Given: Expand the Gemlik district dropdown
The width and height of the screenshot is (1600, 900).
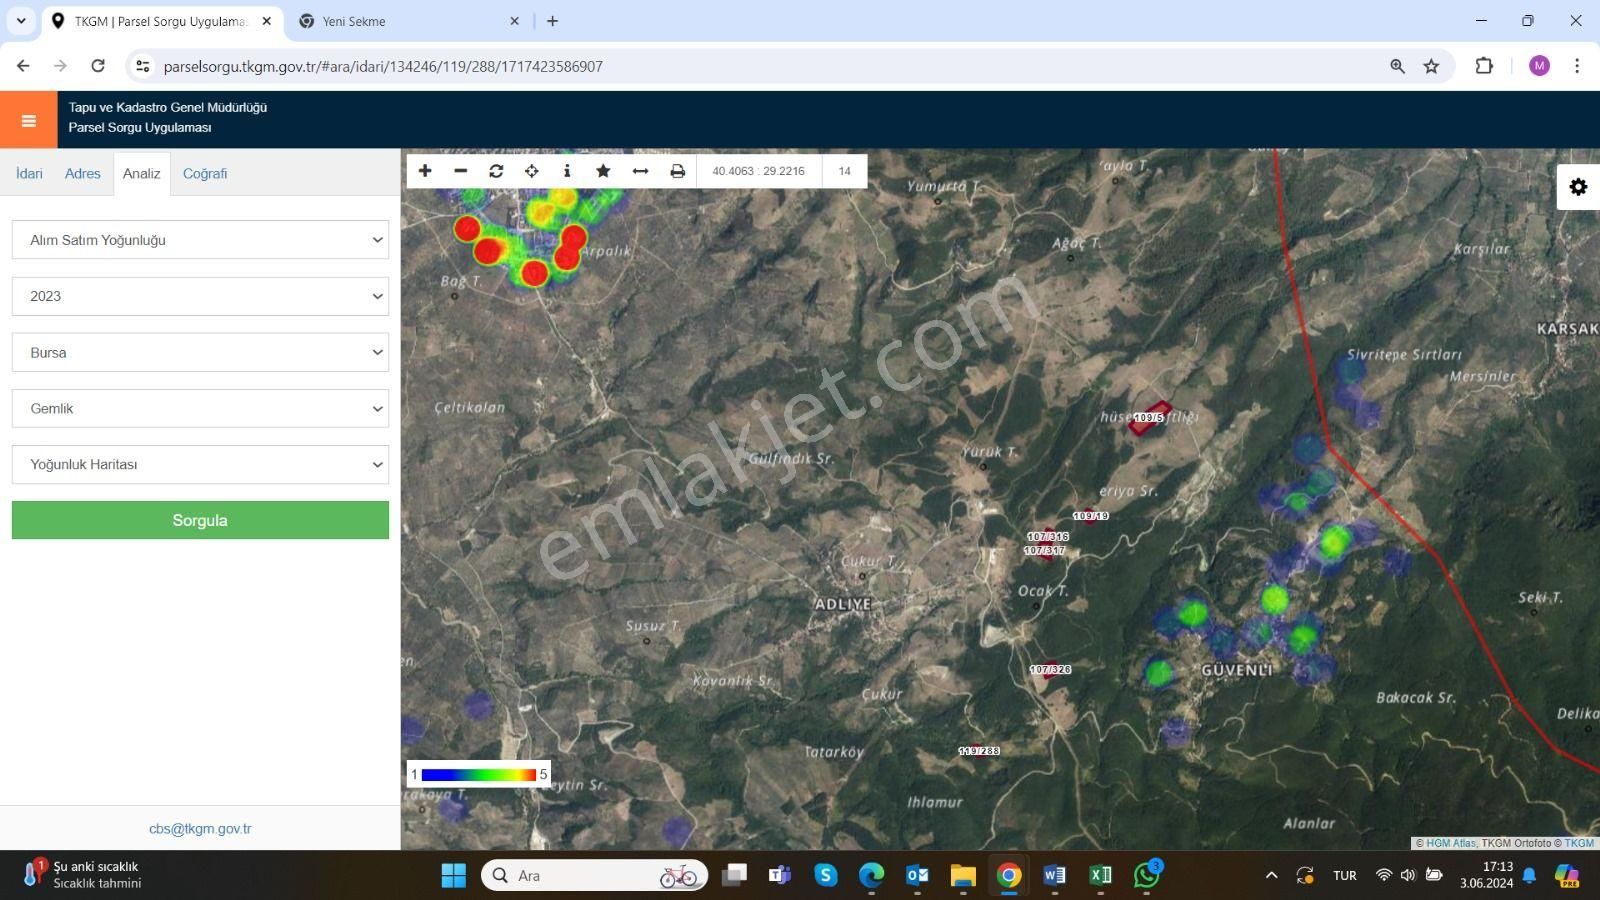Looking at the screenshot, I should [x=200, y=408].
